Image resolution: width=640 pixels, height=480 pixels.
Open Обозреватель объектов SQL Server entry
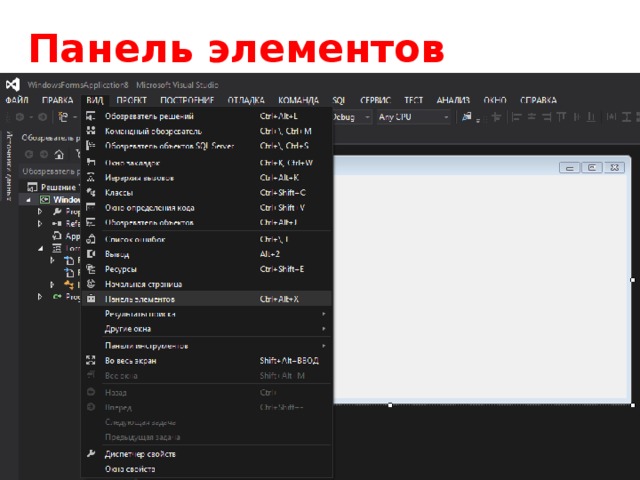207,146
